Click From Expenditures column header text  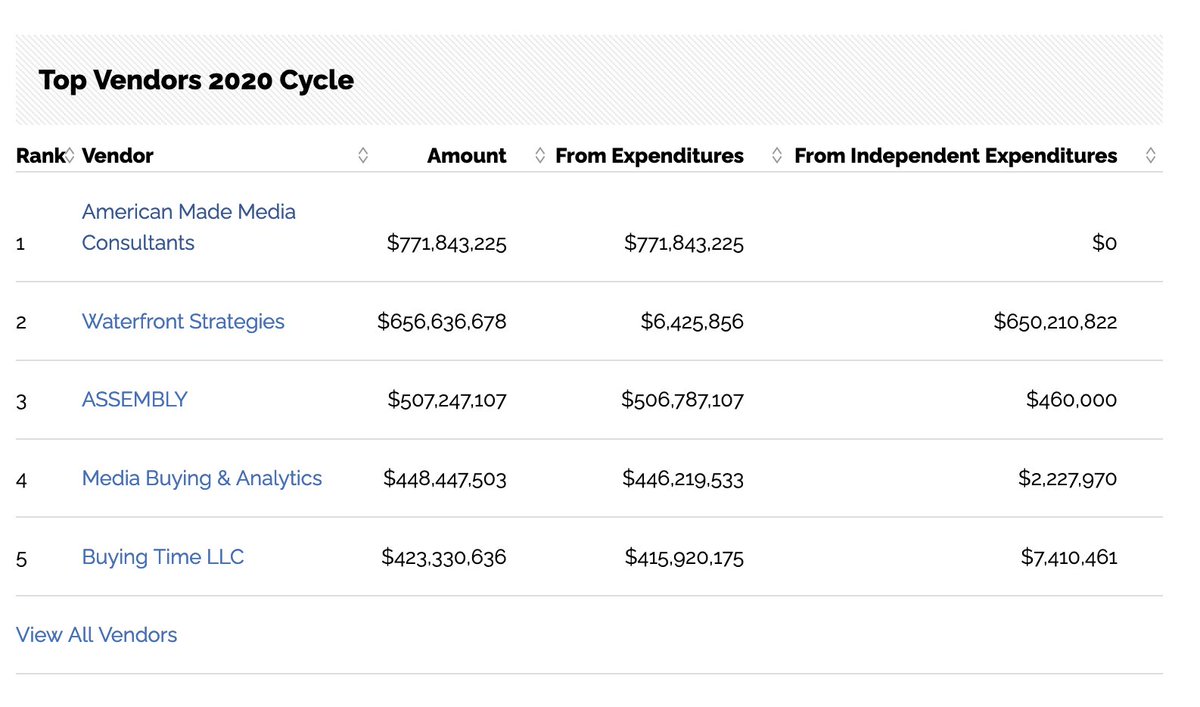coord(650,156)
